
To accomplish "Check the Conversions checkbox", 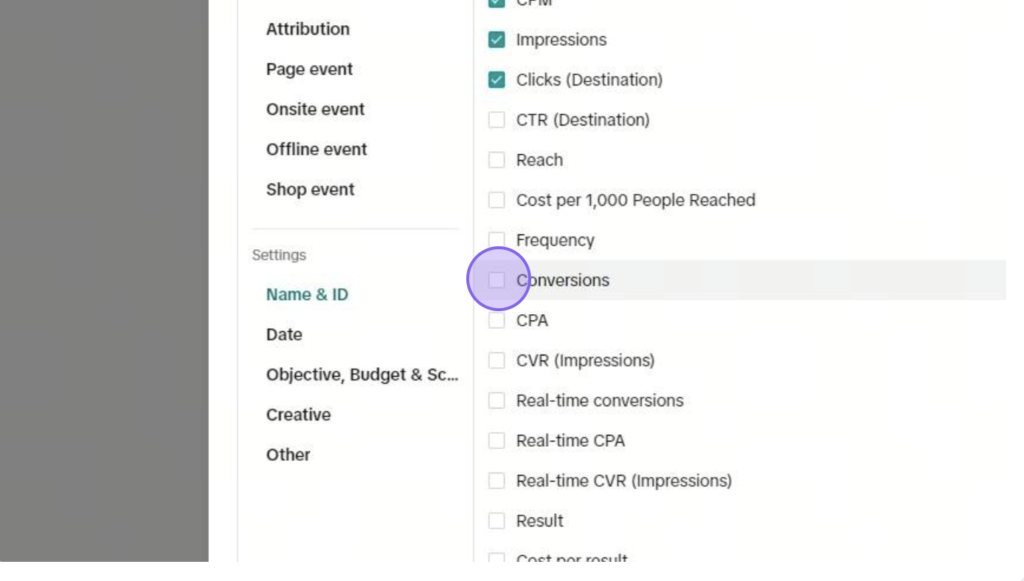I will coord(496,280).
